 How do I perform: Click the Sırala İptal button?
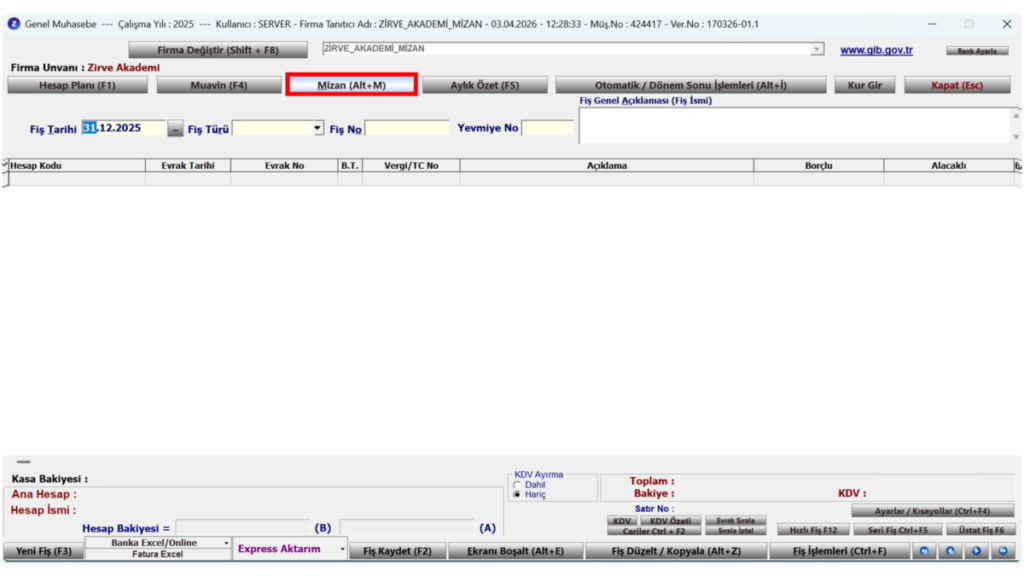[x=735, y=530]
